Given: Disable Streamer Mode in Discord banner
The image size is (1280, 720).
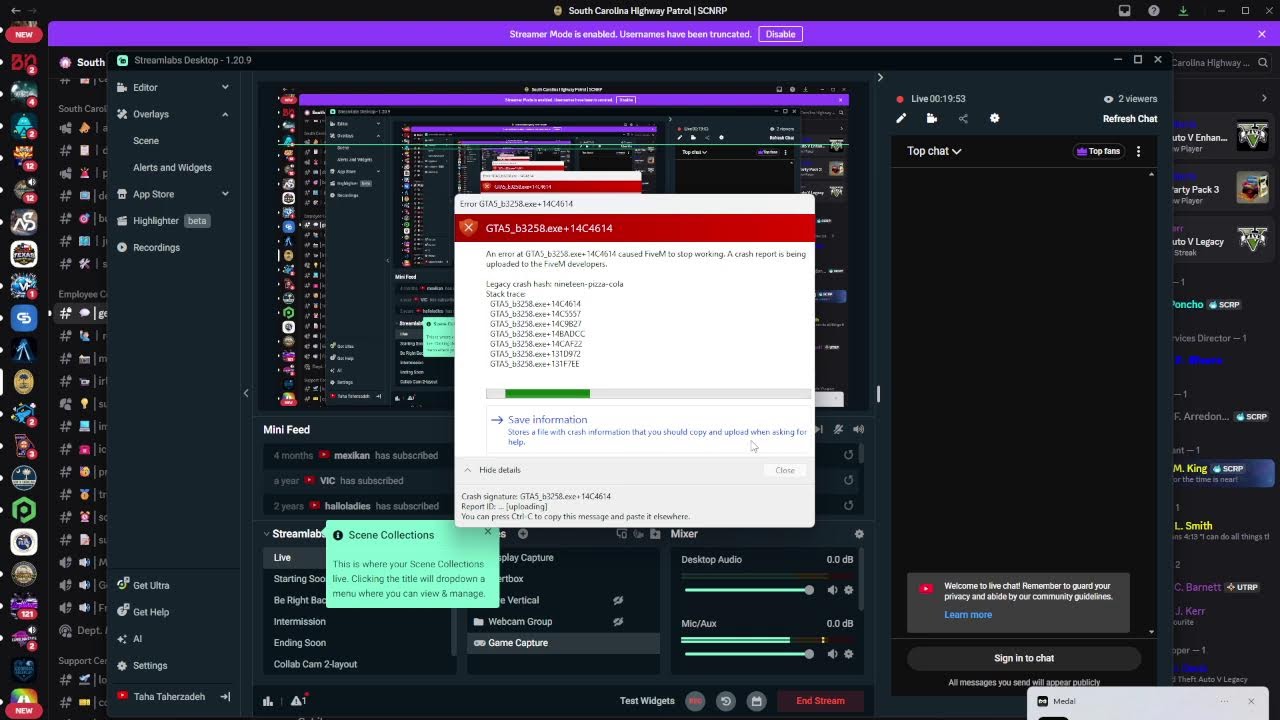Looking at the screenshot, I should click(780, 34).
